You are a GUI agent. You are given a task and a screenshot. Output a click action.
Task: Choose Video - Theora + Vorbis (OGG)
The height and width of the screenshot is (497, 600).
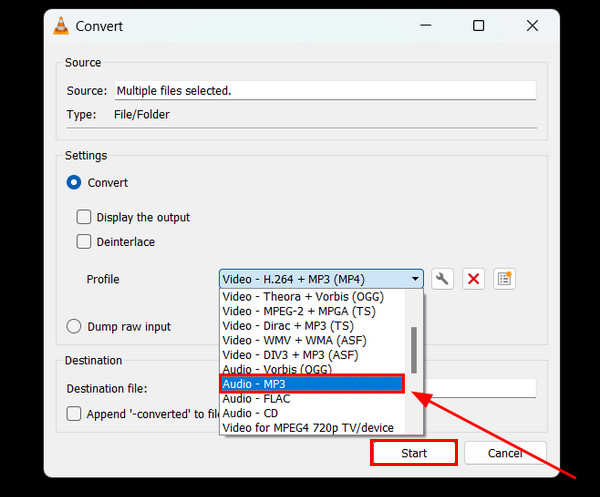point(312,297)
